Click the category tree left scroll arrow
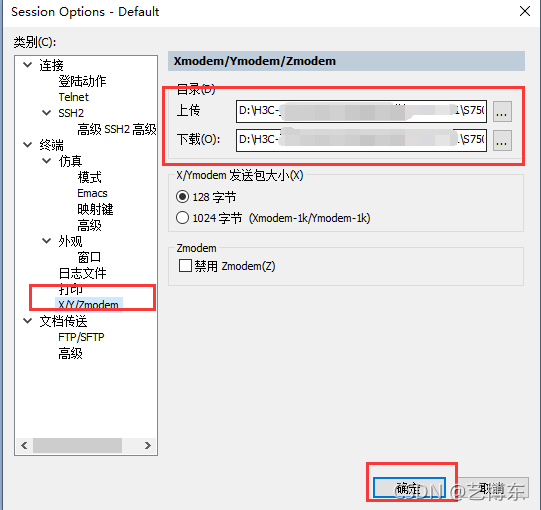 [24, 445]
